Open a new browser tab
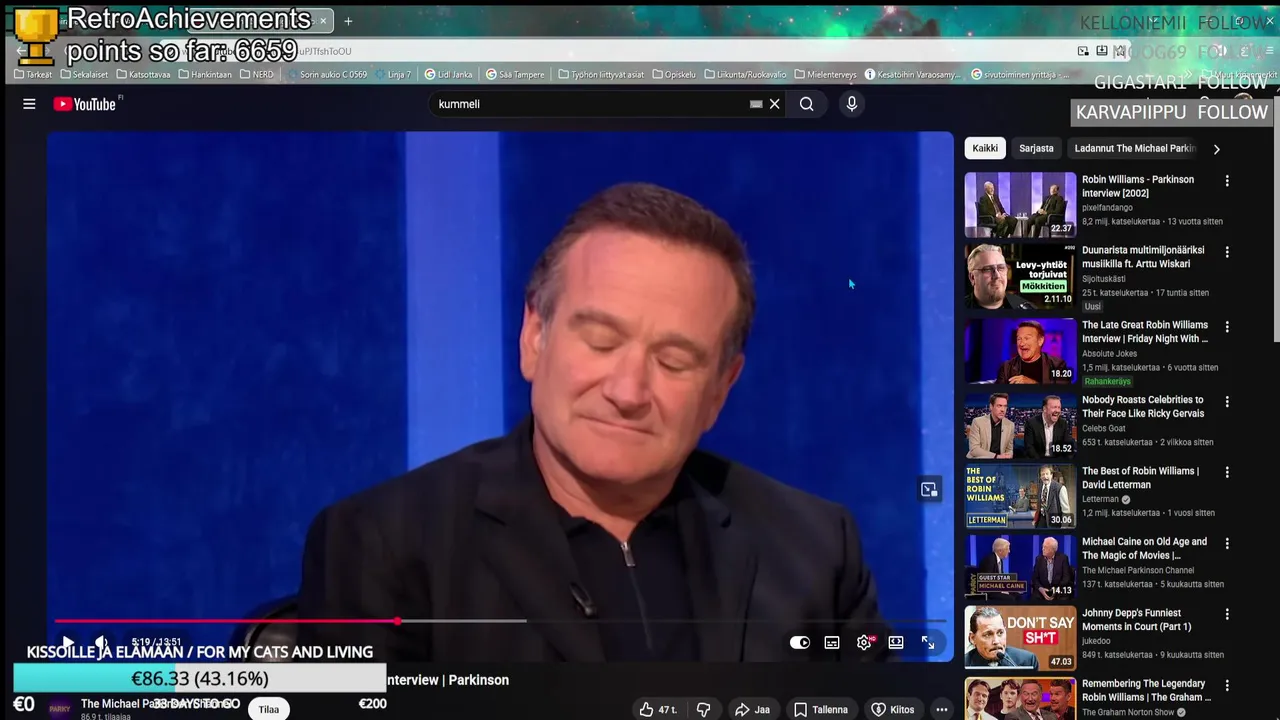1280x720 pixels. (348, 20)
